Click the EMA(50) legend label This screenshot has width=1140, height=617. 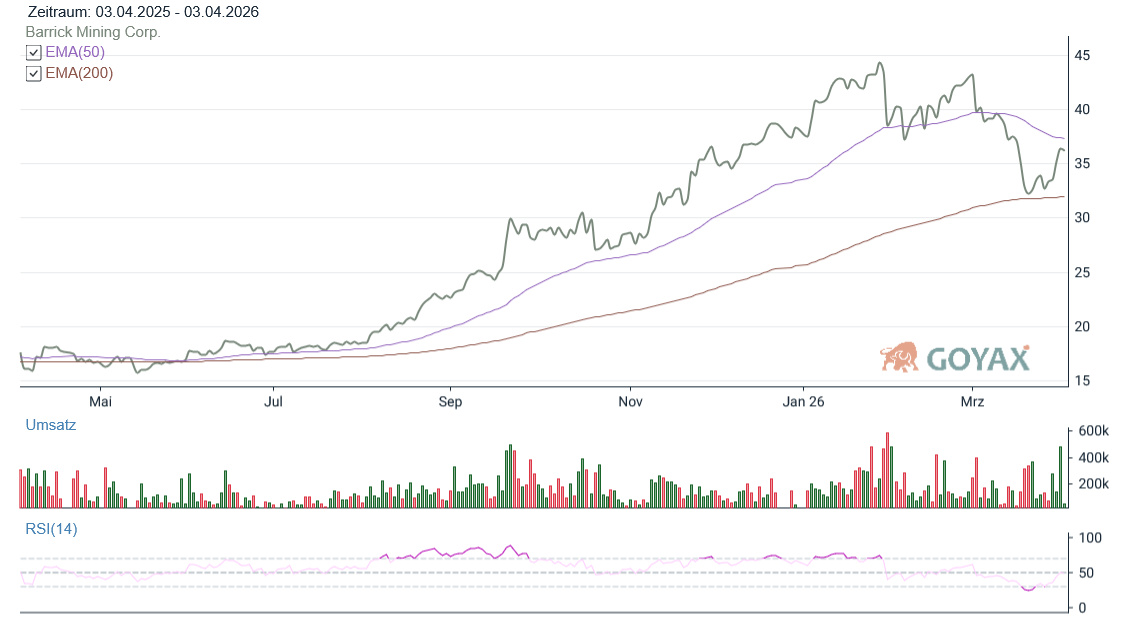[75, 52]
